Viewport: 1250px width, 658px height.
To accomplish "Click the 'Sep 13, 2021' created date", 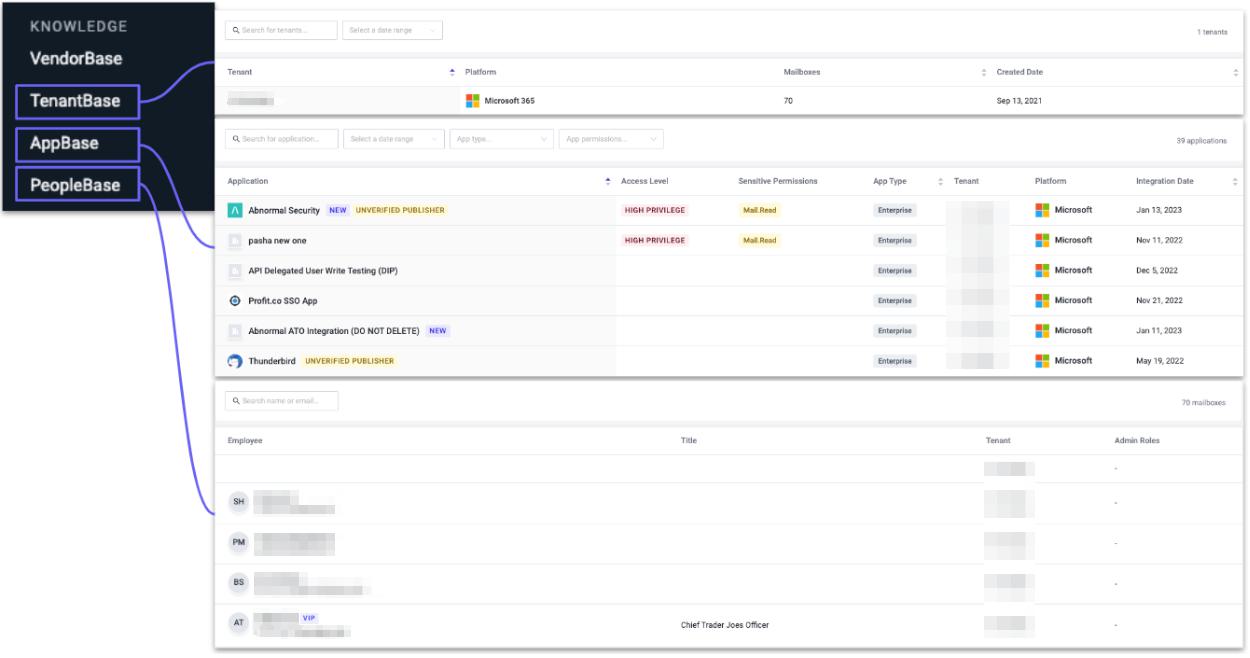I will (x=1019, y=101).
